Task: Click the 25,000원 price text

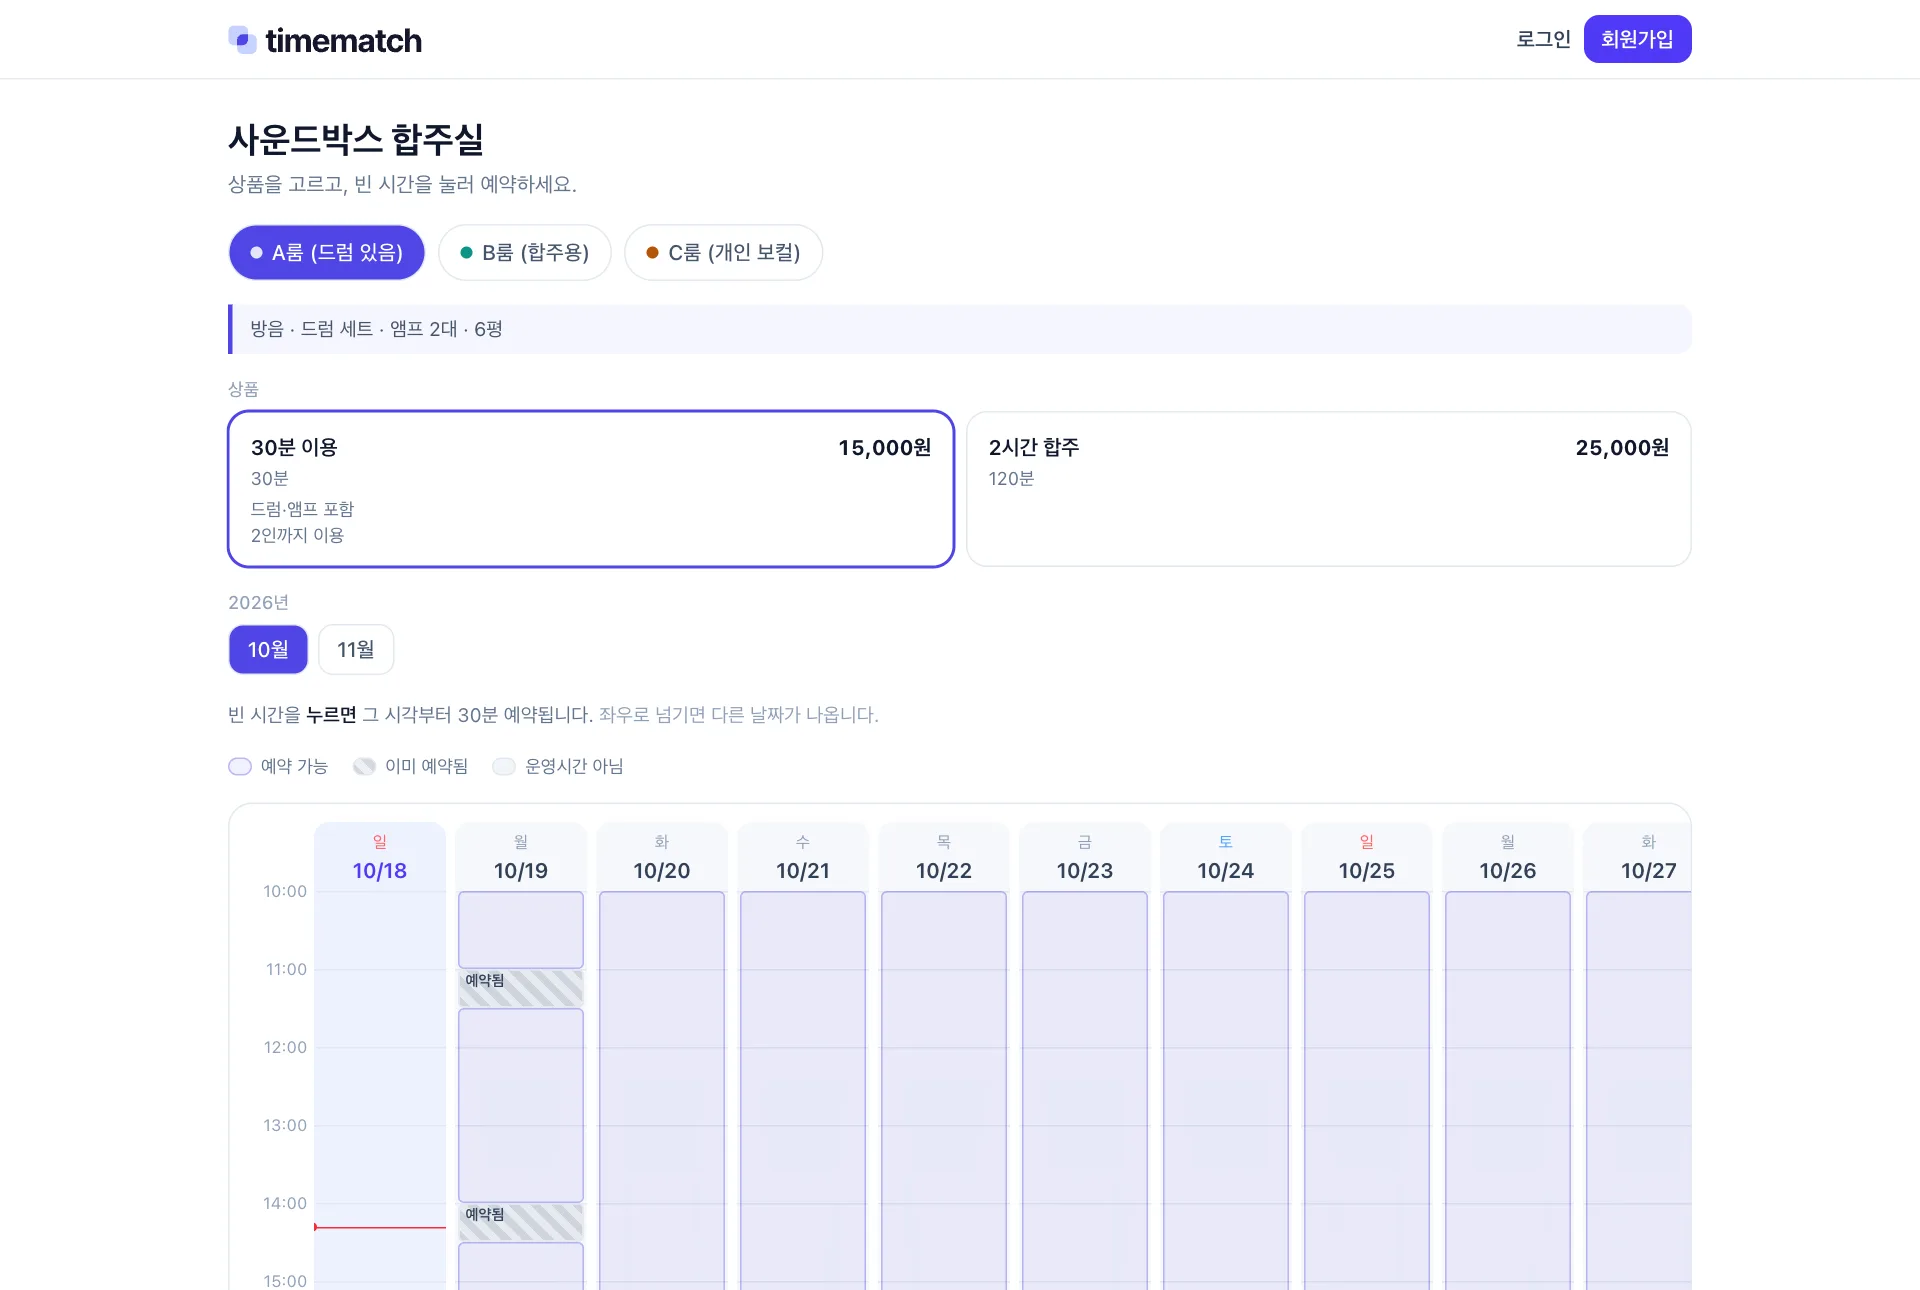Action: point(1622,447)
